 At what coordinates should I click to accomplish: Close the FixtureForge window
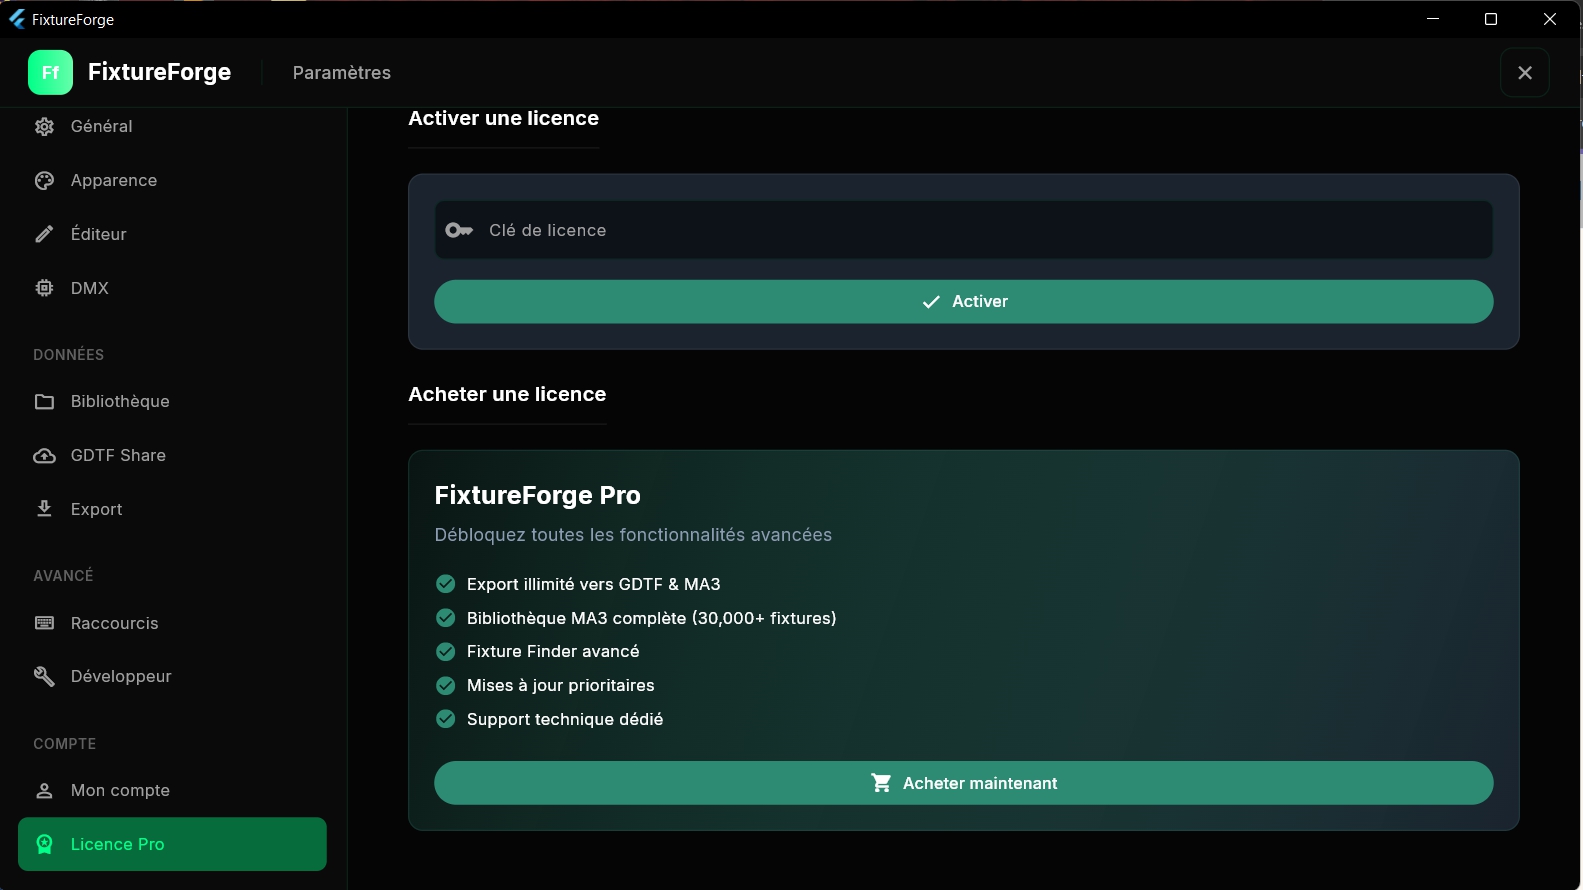point(1550,19)
